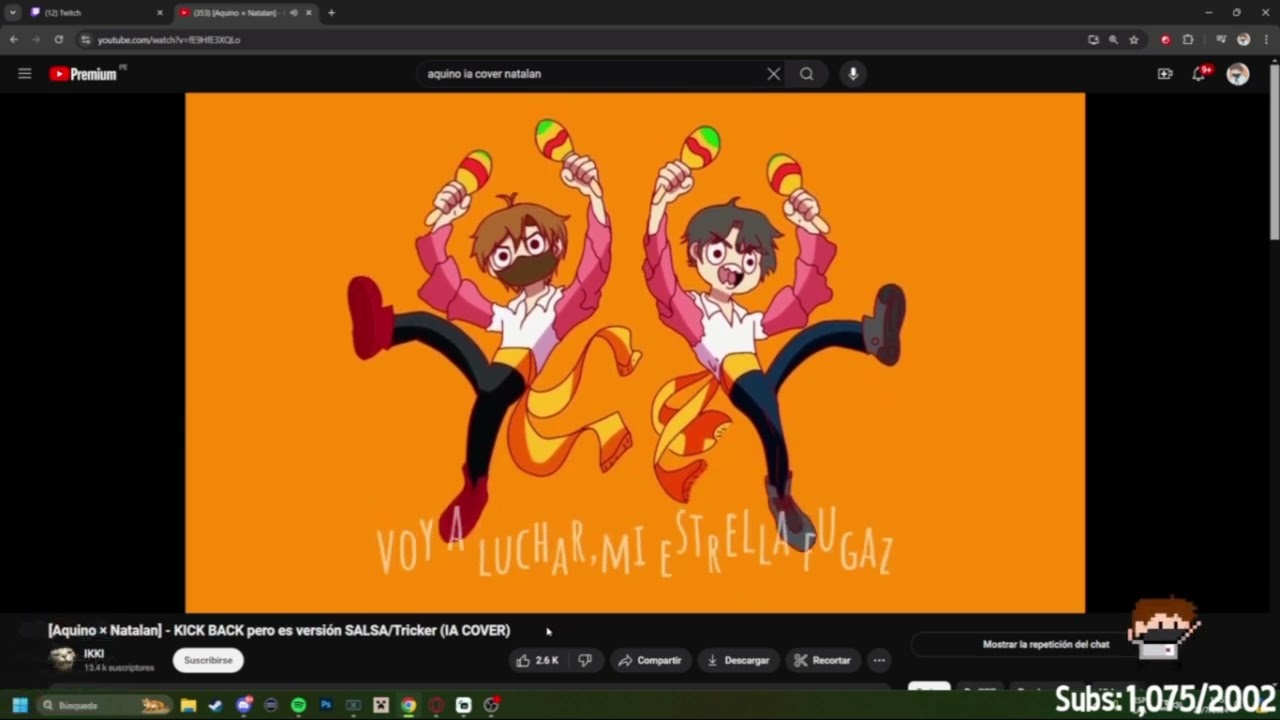Open the IKKI channel name
The width and height of the screenshot is (1280, 720).
tap(94, 654)
